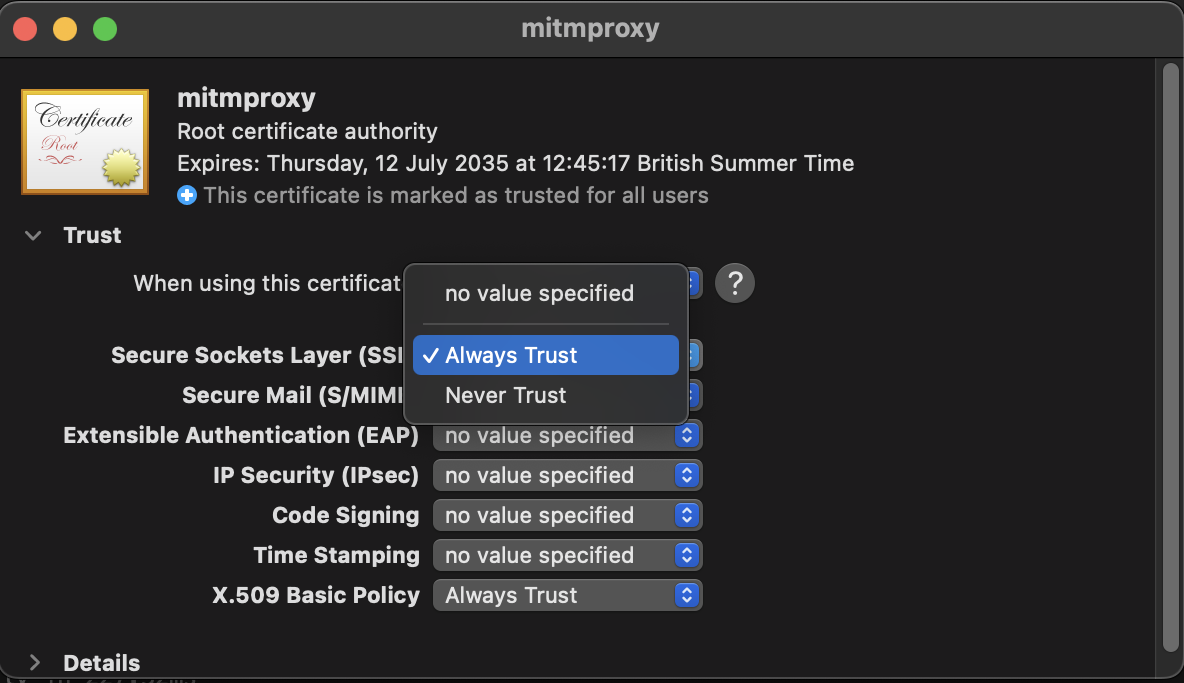Open the Time Stamping trust dropdown
1184x683 pixels.
pos(568,555)
